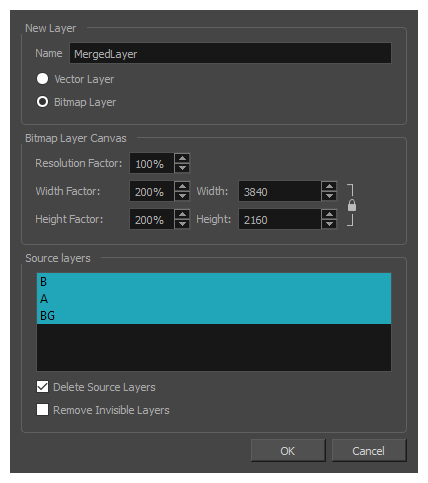The image size is (428, 483).
Task: Select the Vector Layer radio button
Action: (x=42, y=79)
